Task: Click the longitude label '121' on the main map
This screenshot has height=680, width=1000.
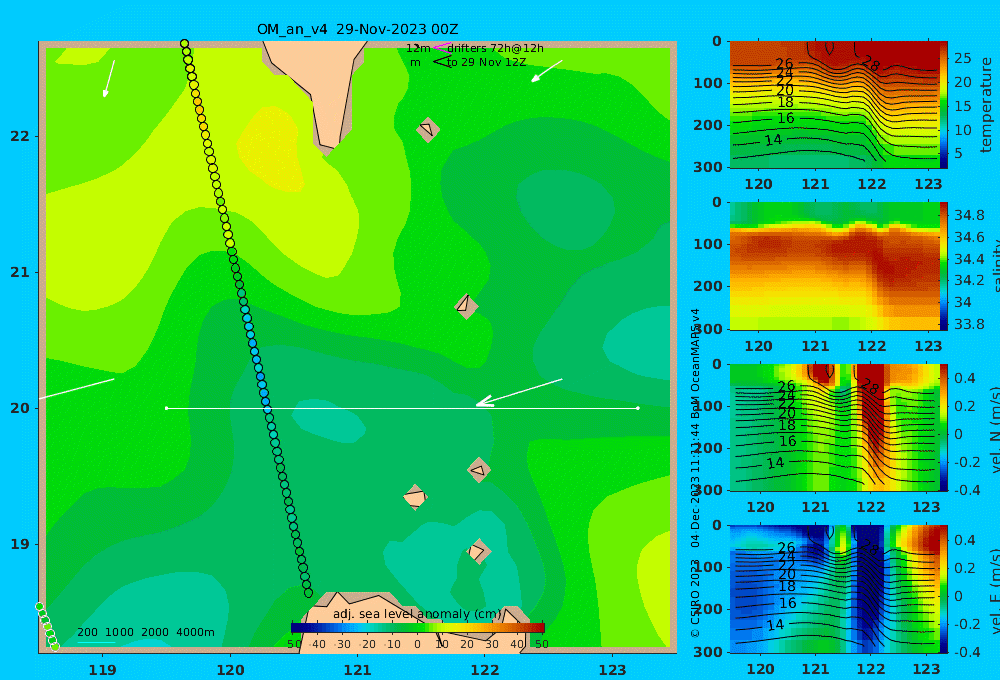Action: click(358, 670)
